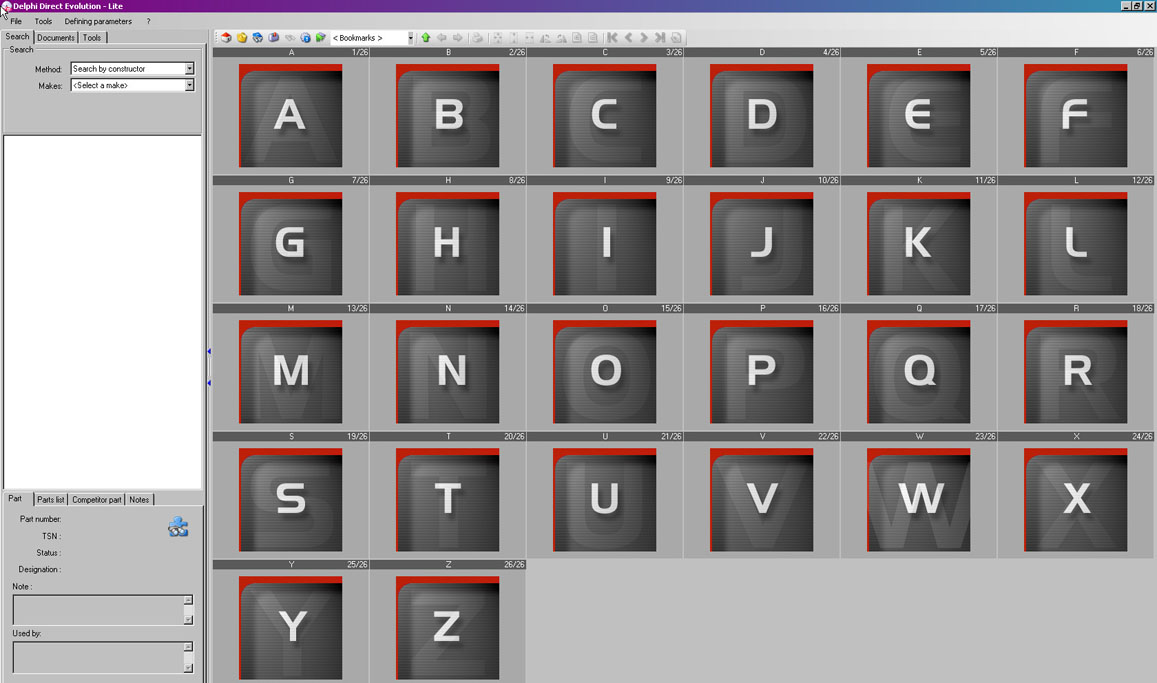Click the green up arrow toolbar icon
This screenshot has width=1157, height=683.
pos(425,38)
